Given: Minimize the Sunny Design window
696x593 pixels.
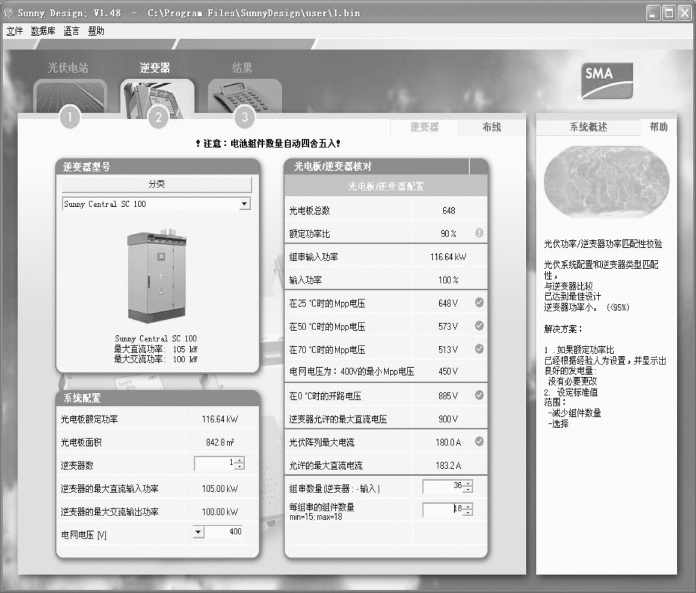Looking at the screenshot, I should pos(652,12).
